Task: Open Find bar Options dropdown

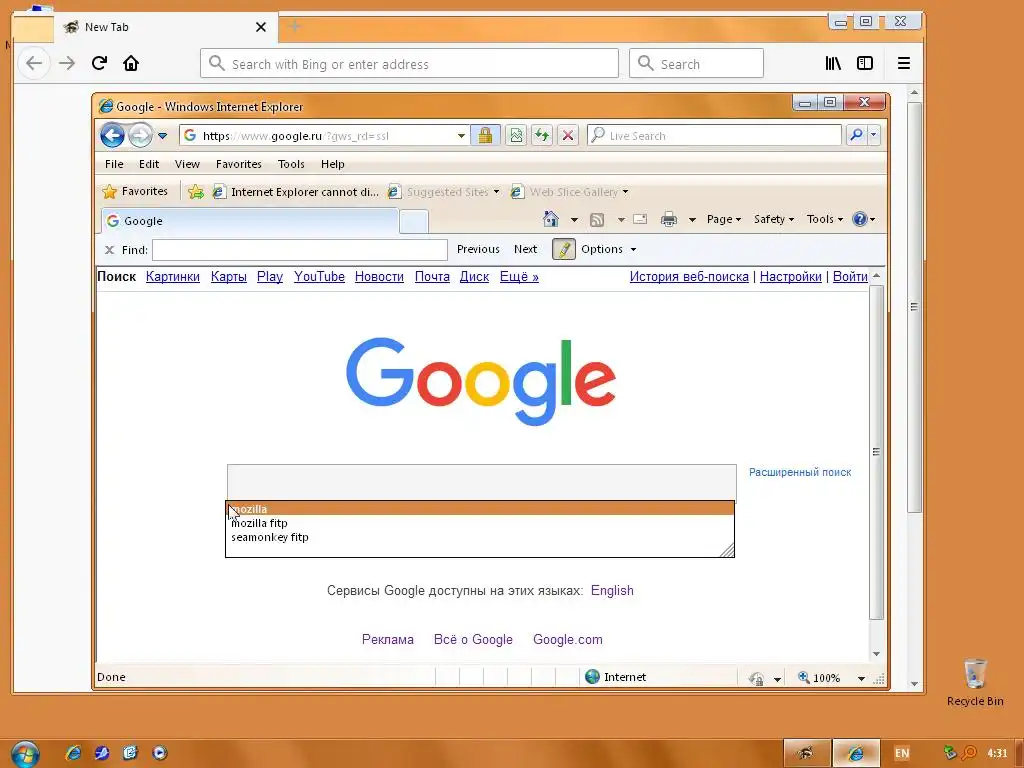Action: click(608, 249)
